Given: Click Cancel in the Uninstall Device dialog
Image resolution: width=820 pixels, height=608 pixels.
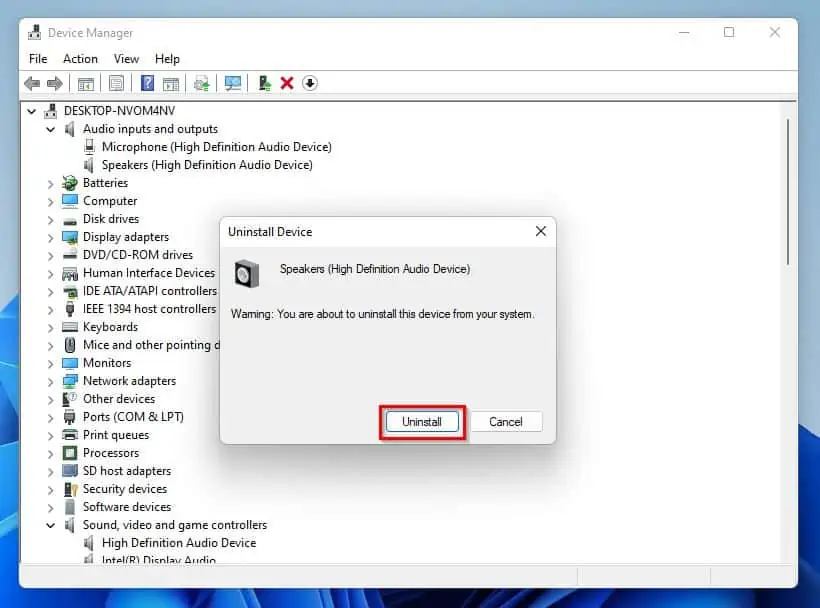Looking at the screenshot, I should coord(506,421).
